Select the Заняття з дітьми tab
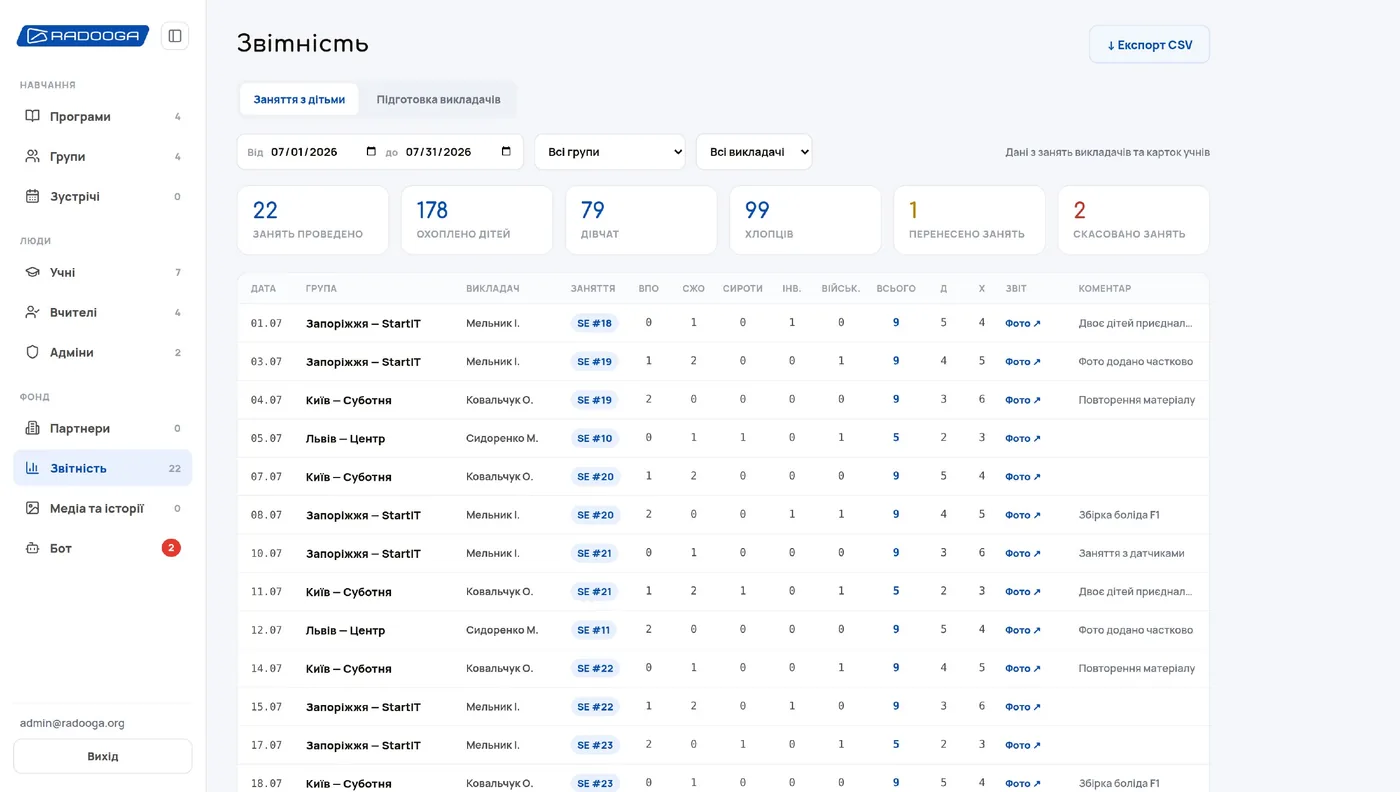 pos(299,100)
